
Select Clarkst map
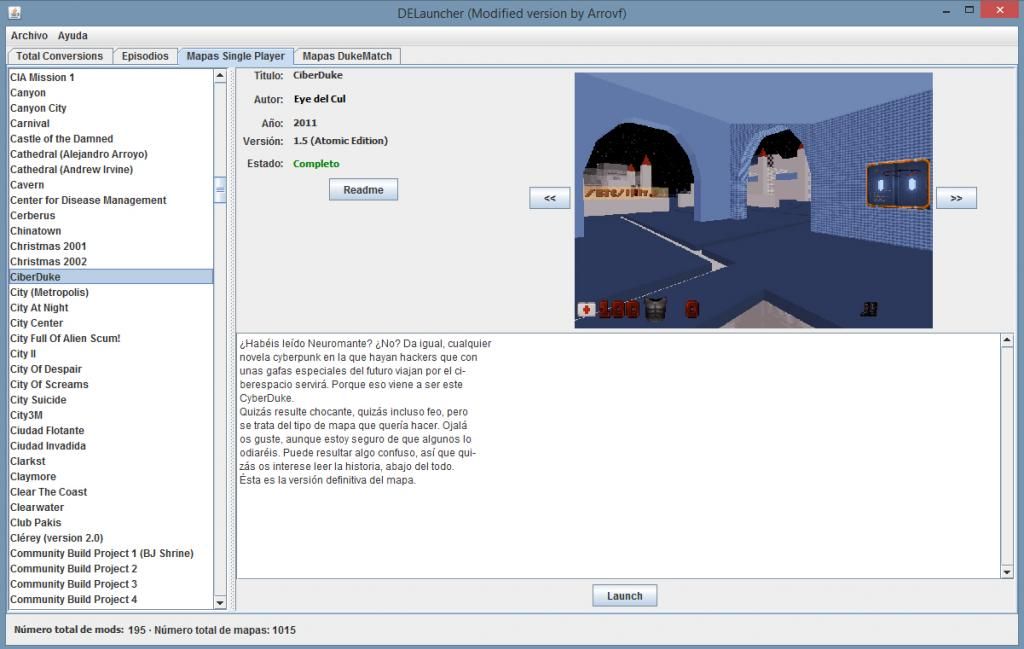pos(111,461)
